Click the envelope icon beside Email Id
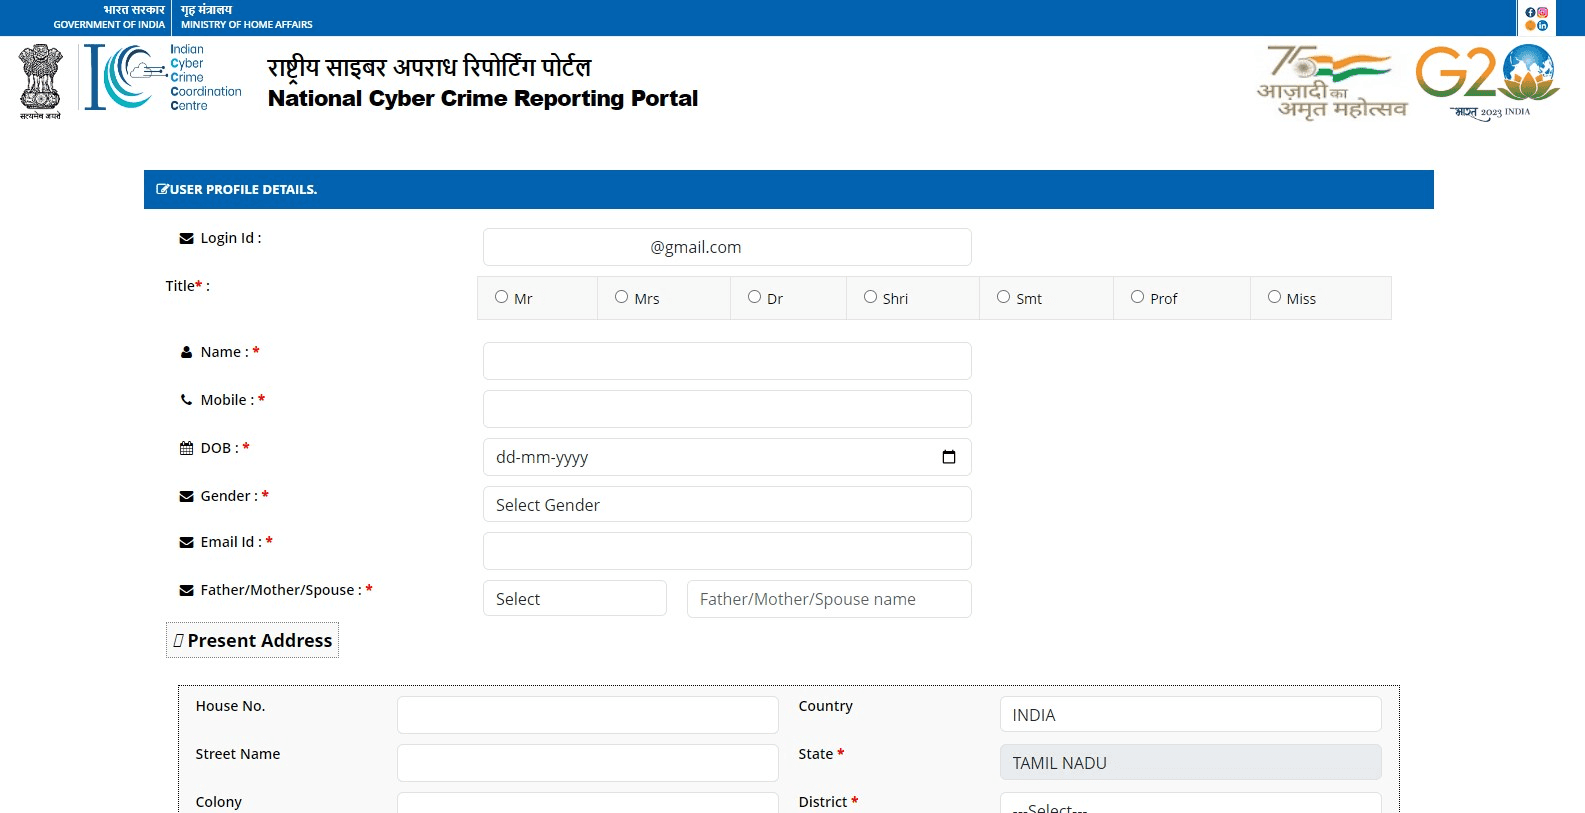 coord(186,542)
